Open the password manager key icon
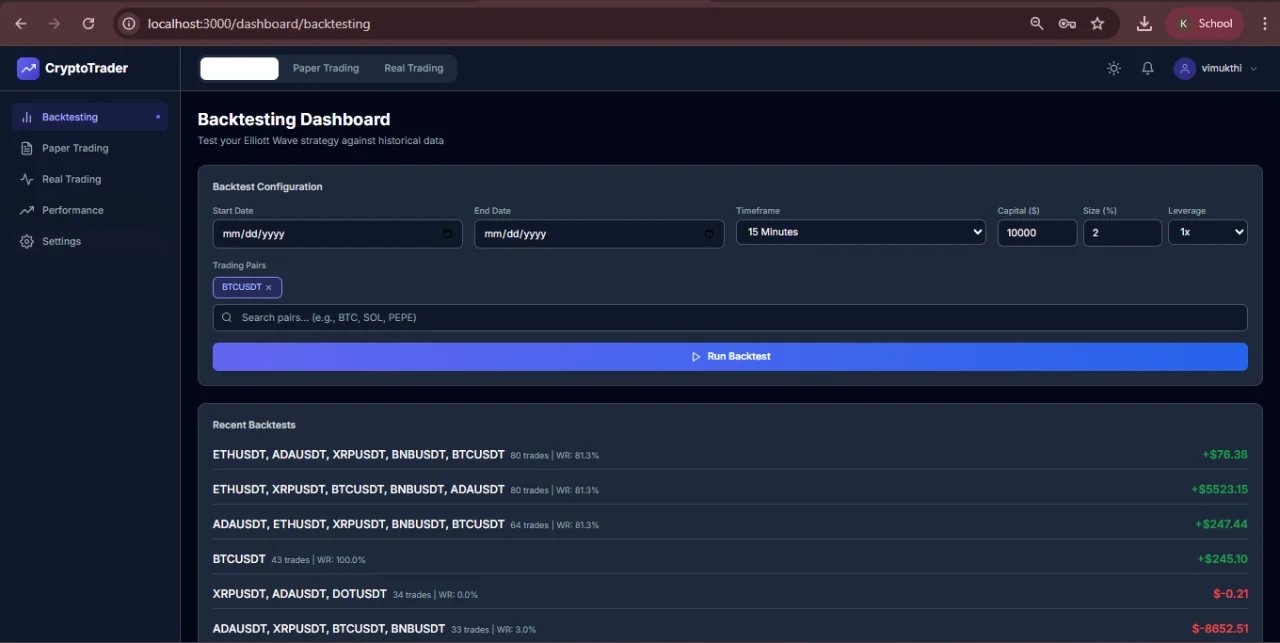 [1067, 23]
